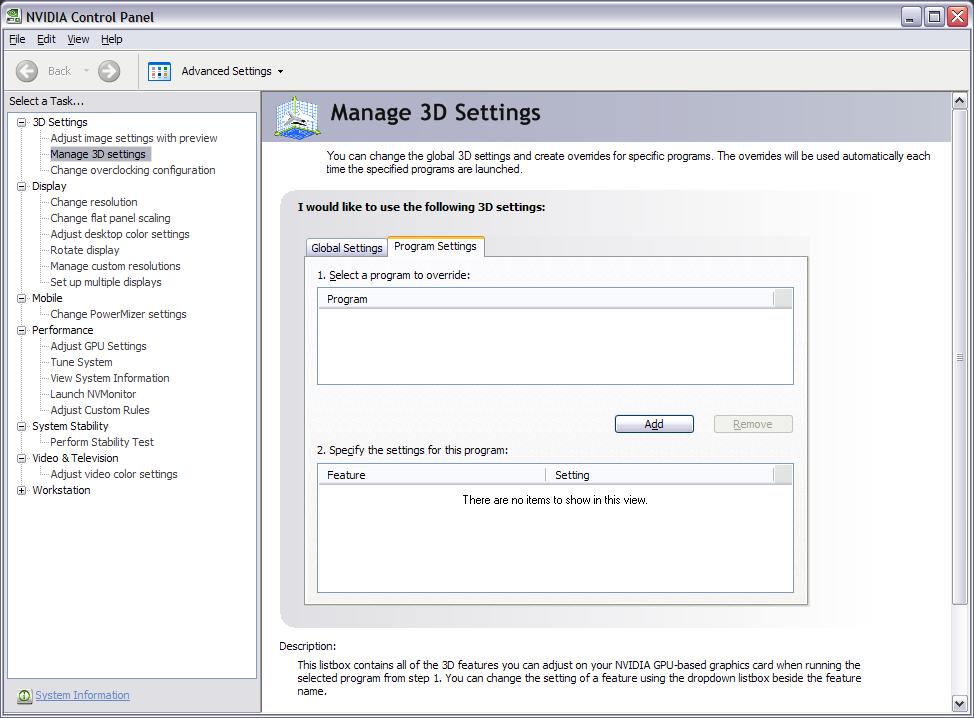Open the View menu
The width and height of the screenshot is (974, 718).
78,39
